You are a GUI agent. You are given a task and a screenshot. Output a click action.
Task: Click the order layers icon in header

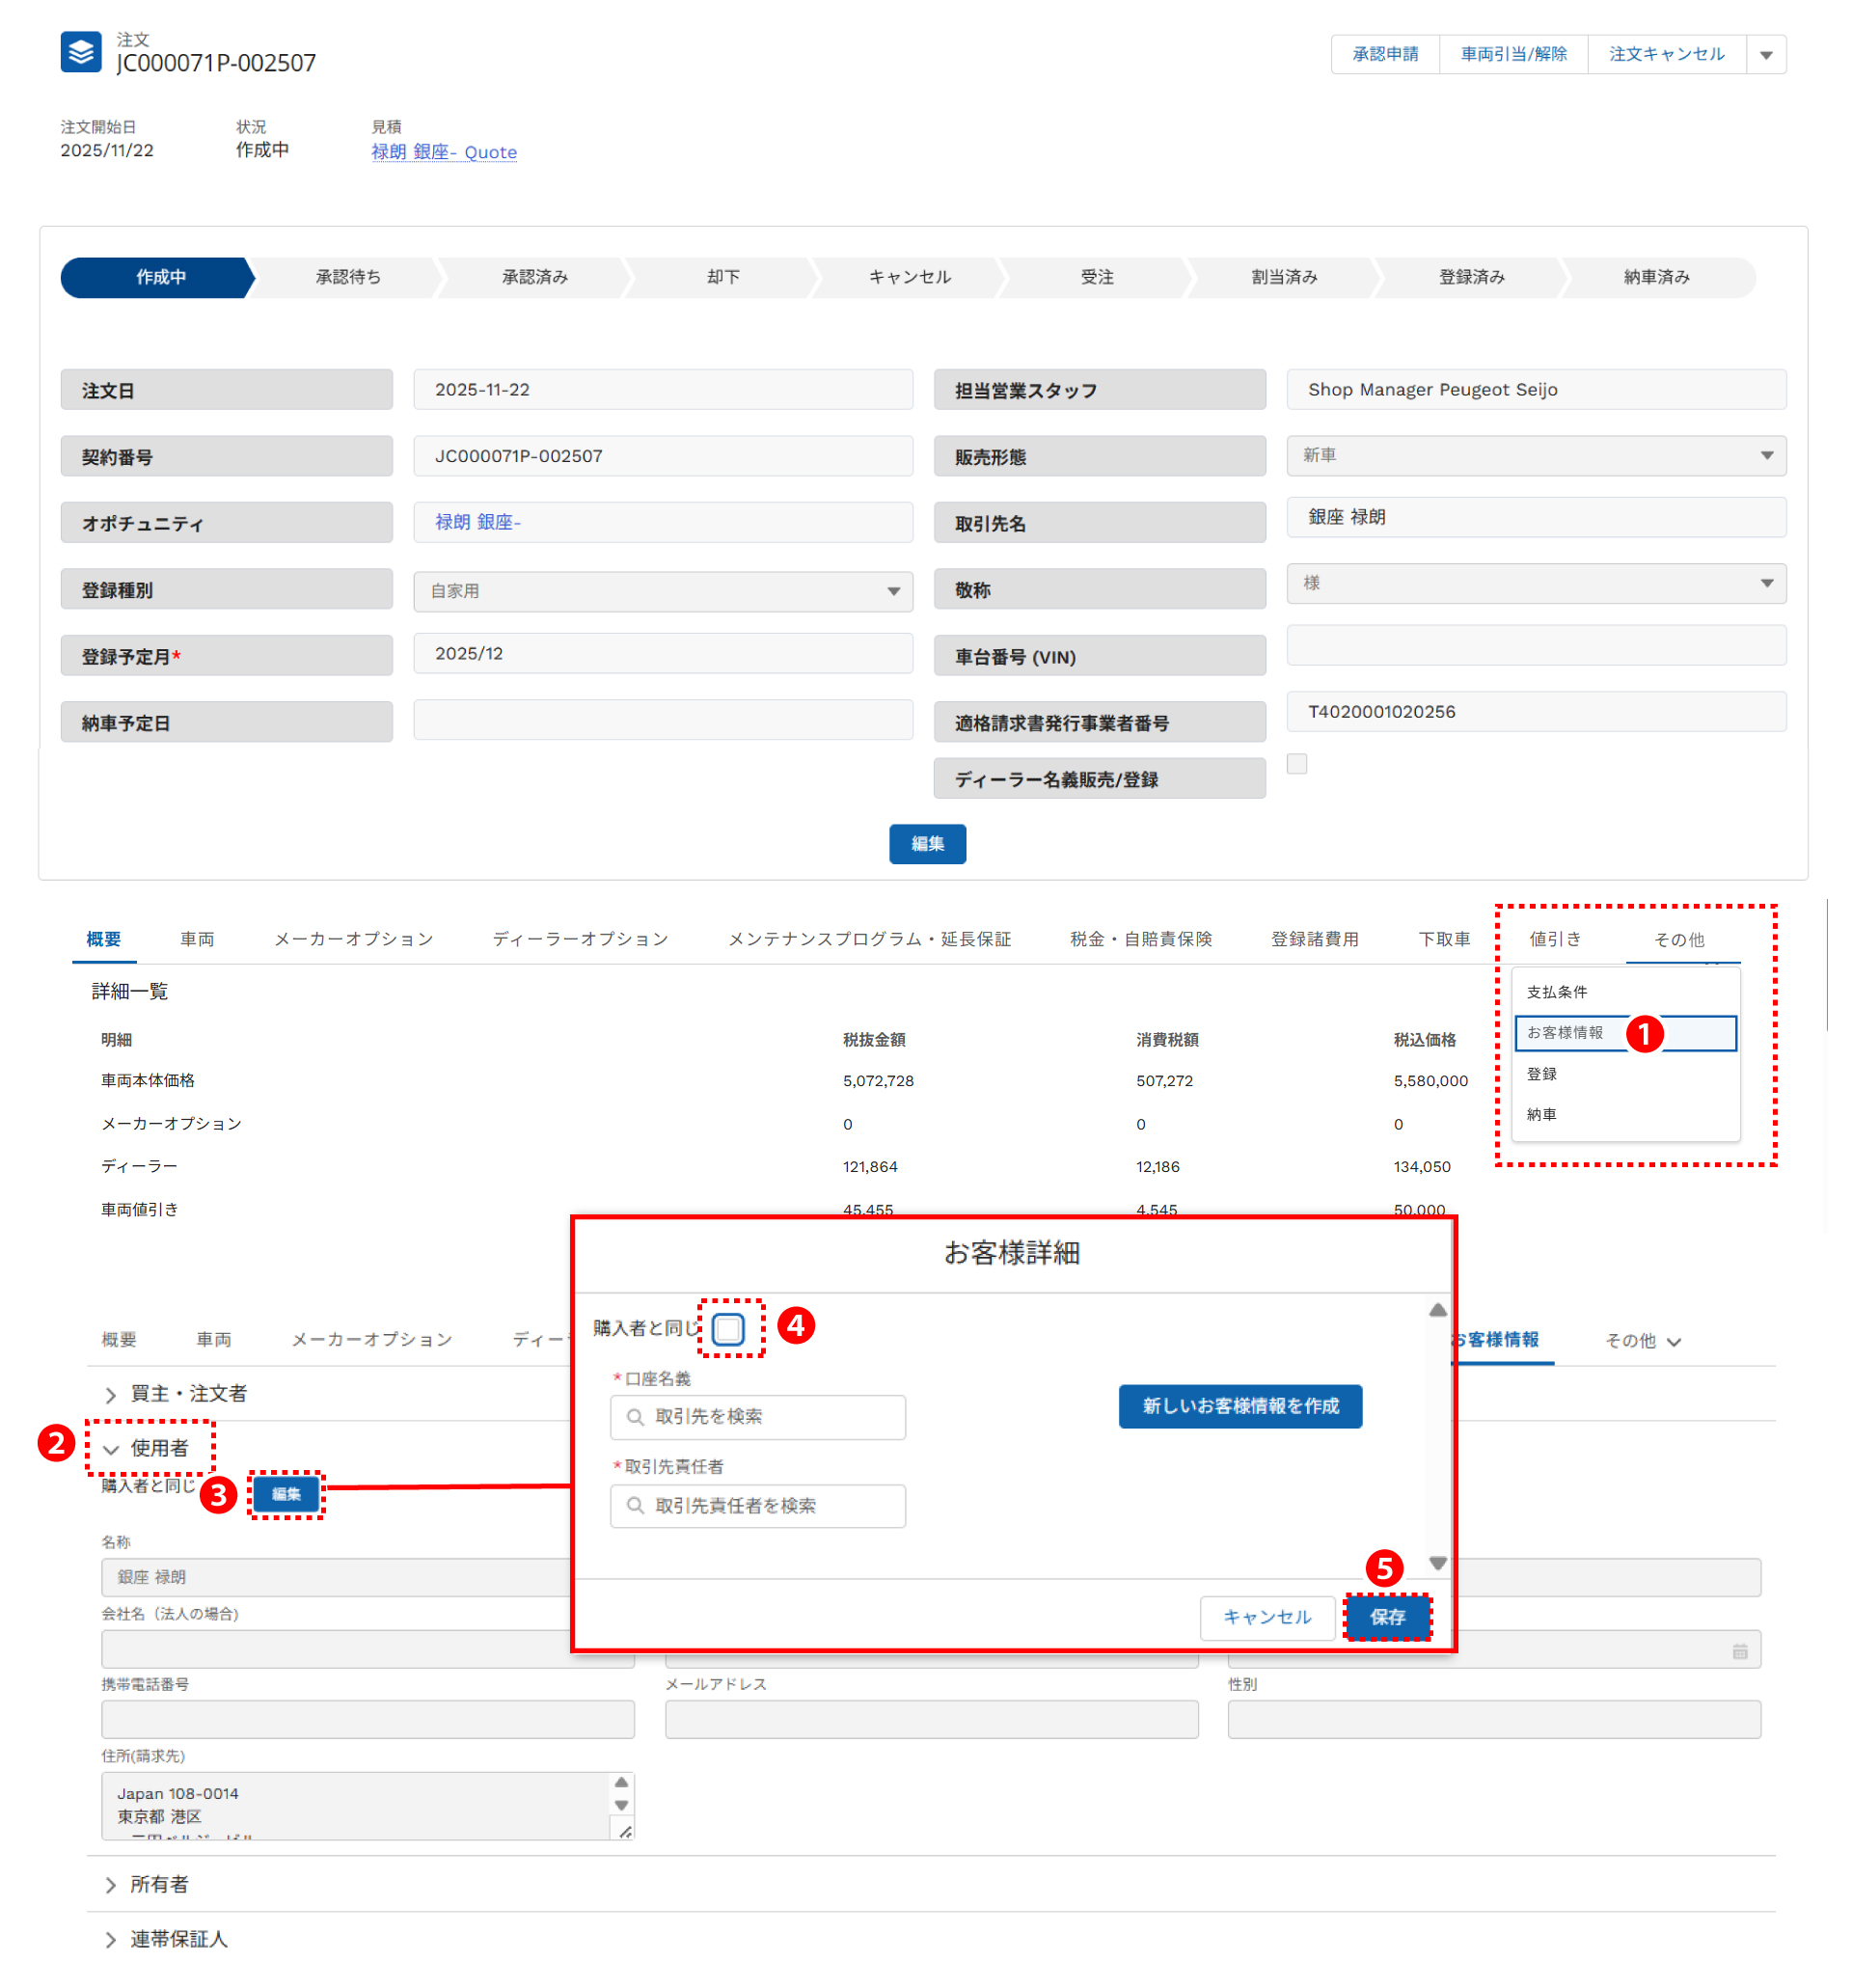[80, 52]
